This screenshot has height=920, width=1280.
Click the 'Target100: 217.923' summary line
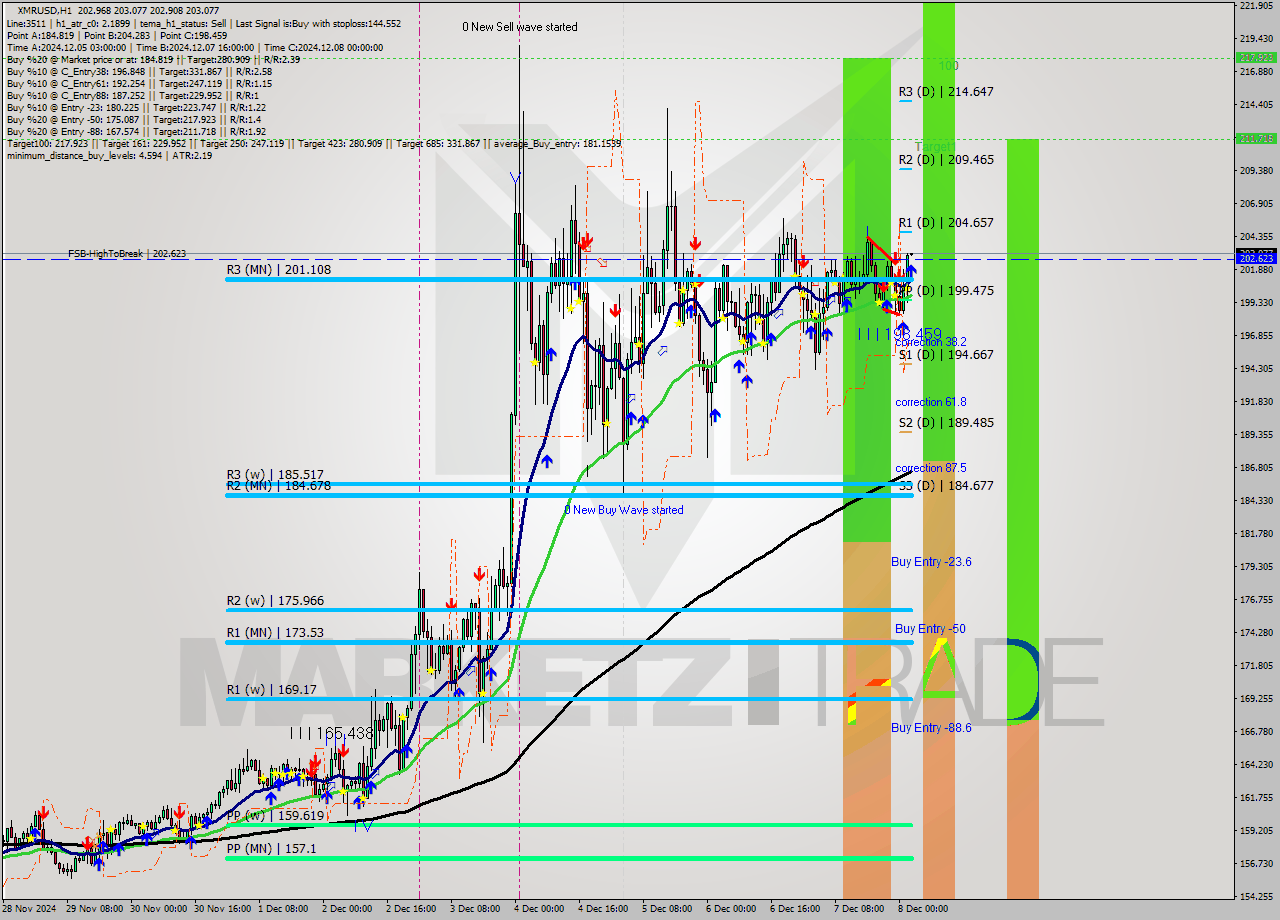point(313,143)
